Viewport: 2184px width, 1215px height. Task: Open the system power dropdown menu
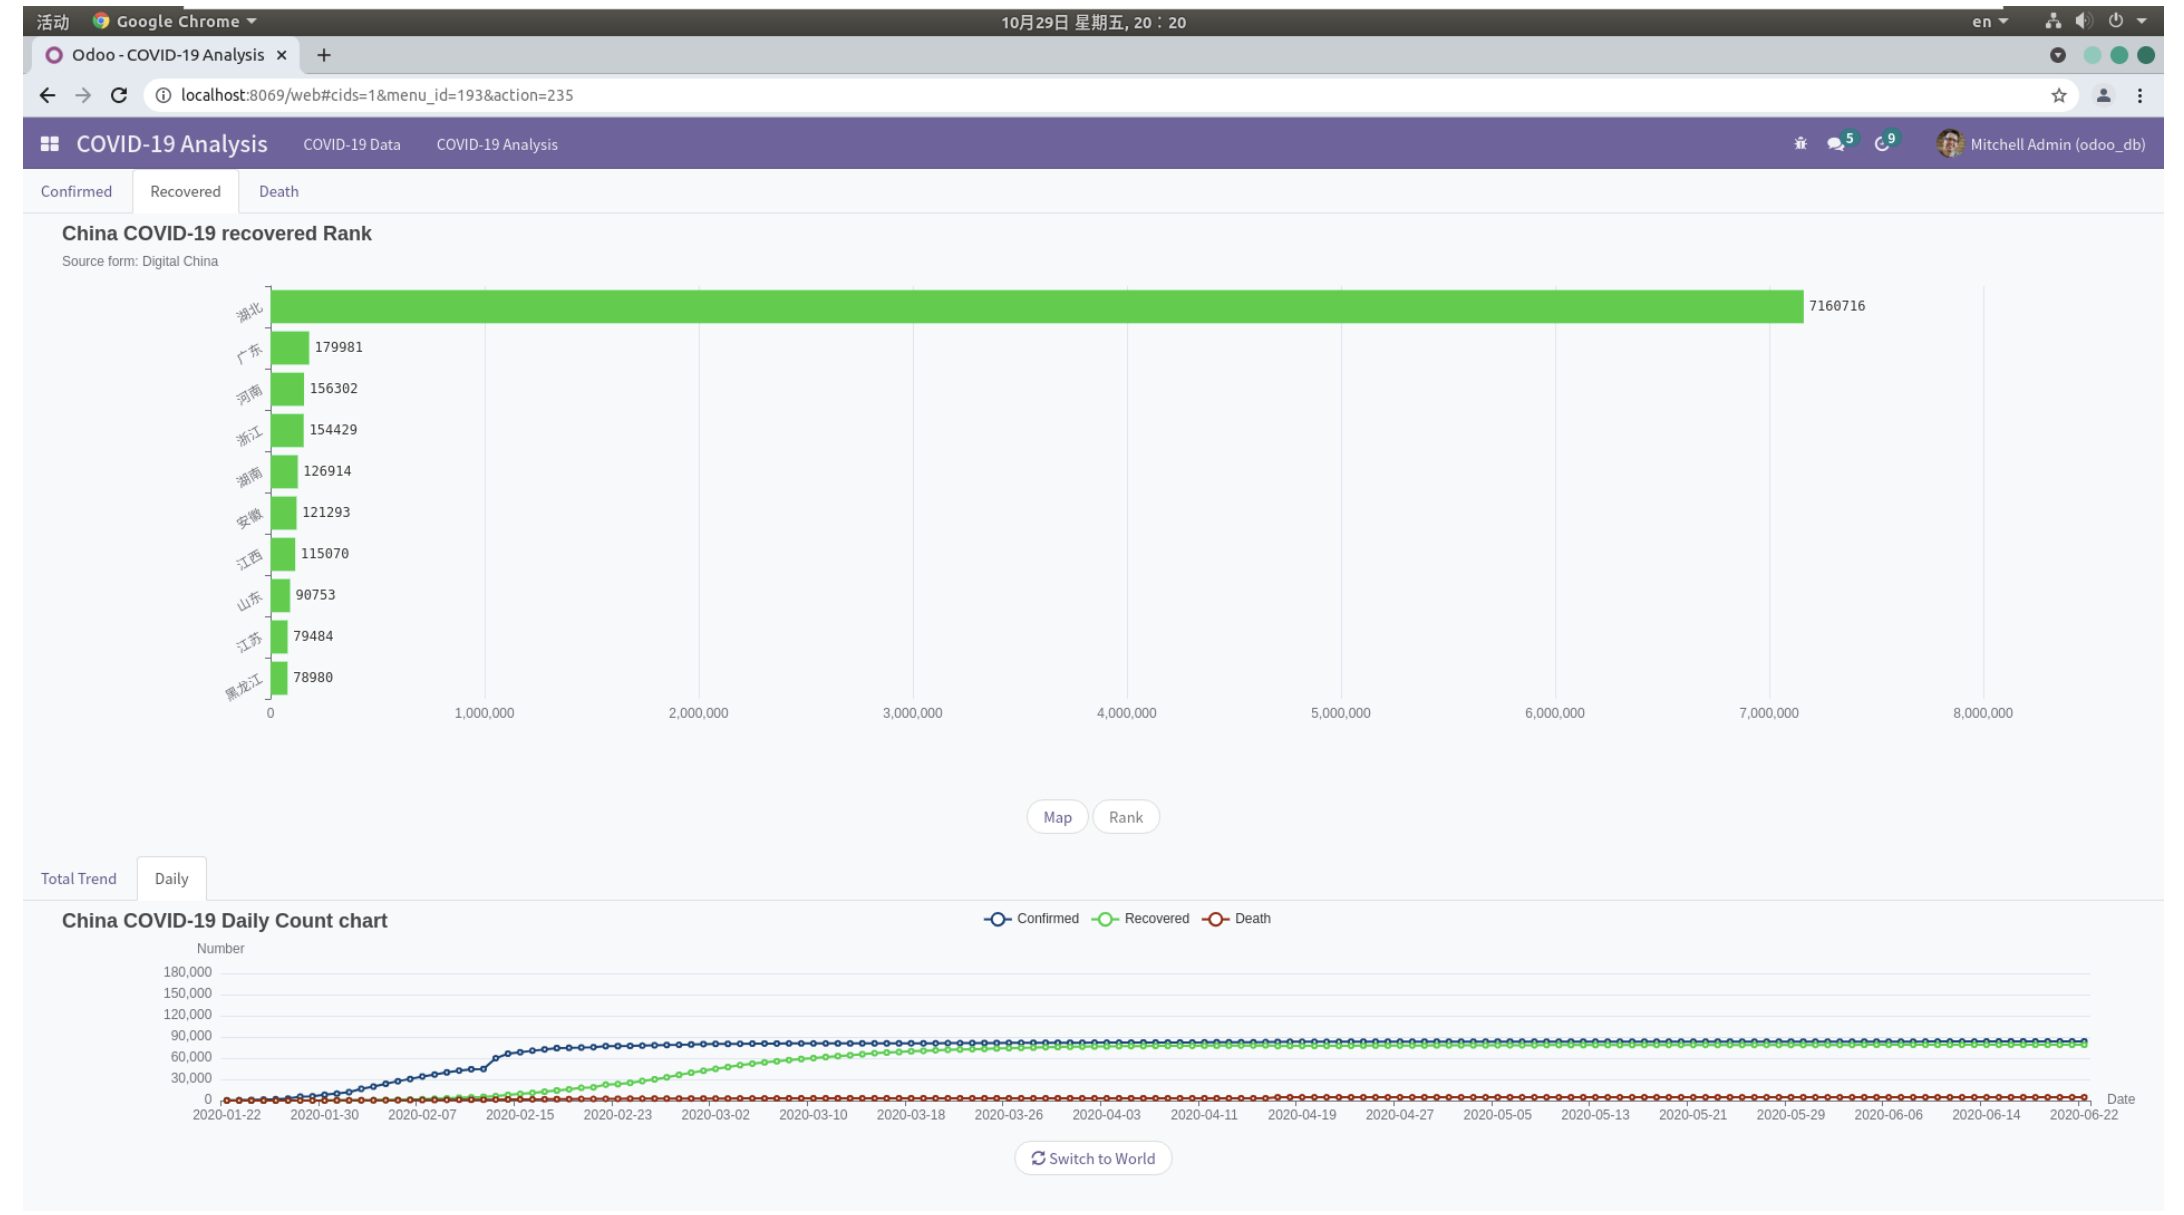click(2120, 20)
